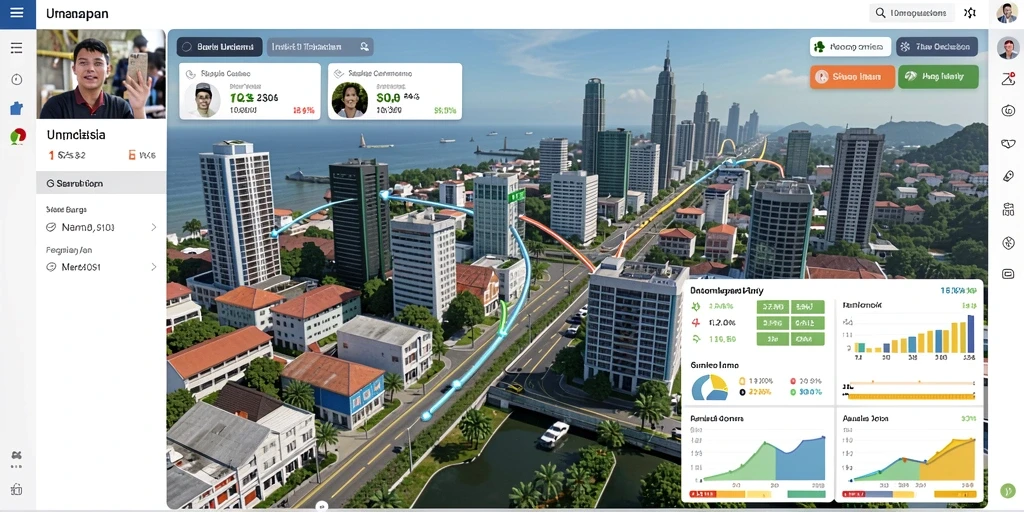Click header icon of first profile card
Viewport: 1024px width, 512px height.
click(191, 74)
